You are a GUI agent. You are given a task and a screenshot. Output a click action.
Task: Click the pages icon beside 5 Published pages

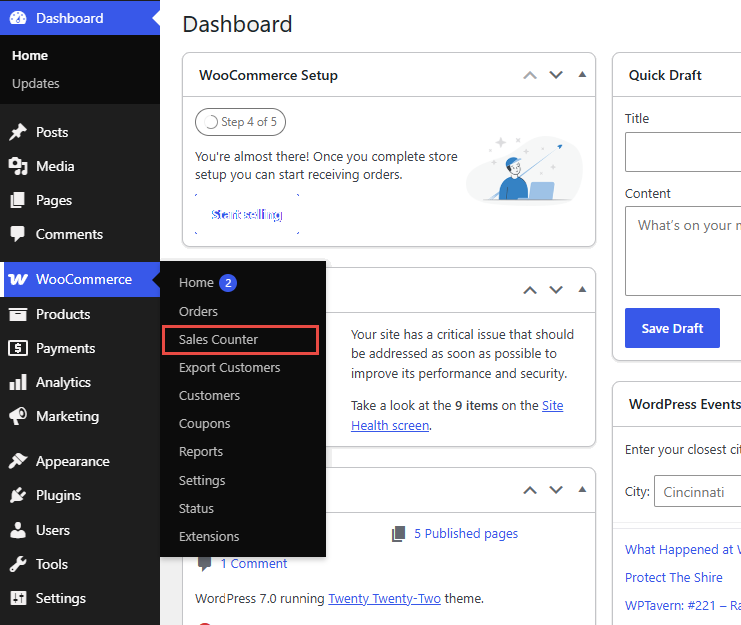pos(398,534)
